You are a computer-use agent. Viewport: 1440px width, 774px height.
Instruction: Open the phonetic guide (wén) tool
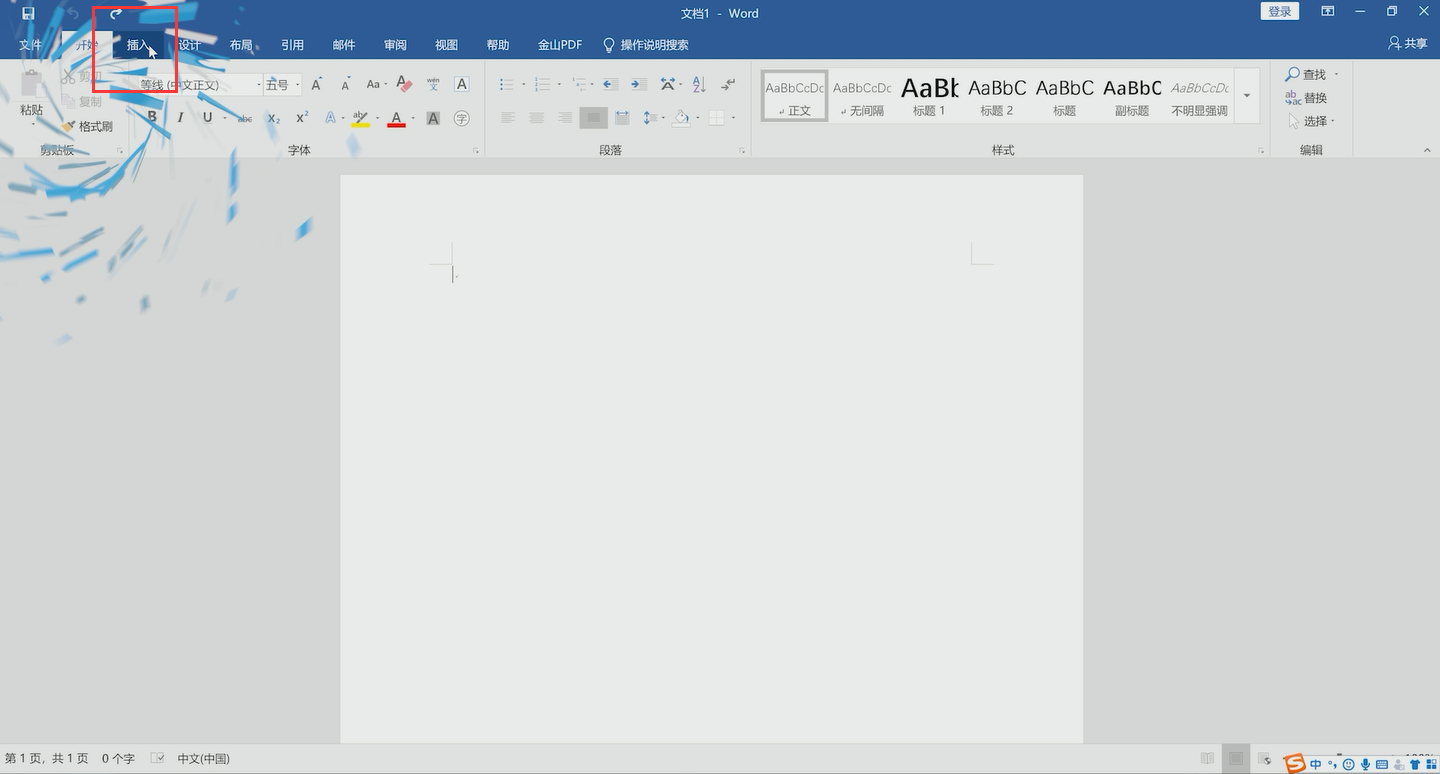433,85
